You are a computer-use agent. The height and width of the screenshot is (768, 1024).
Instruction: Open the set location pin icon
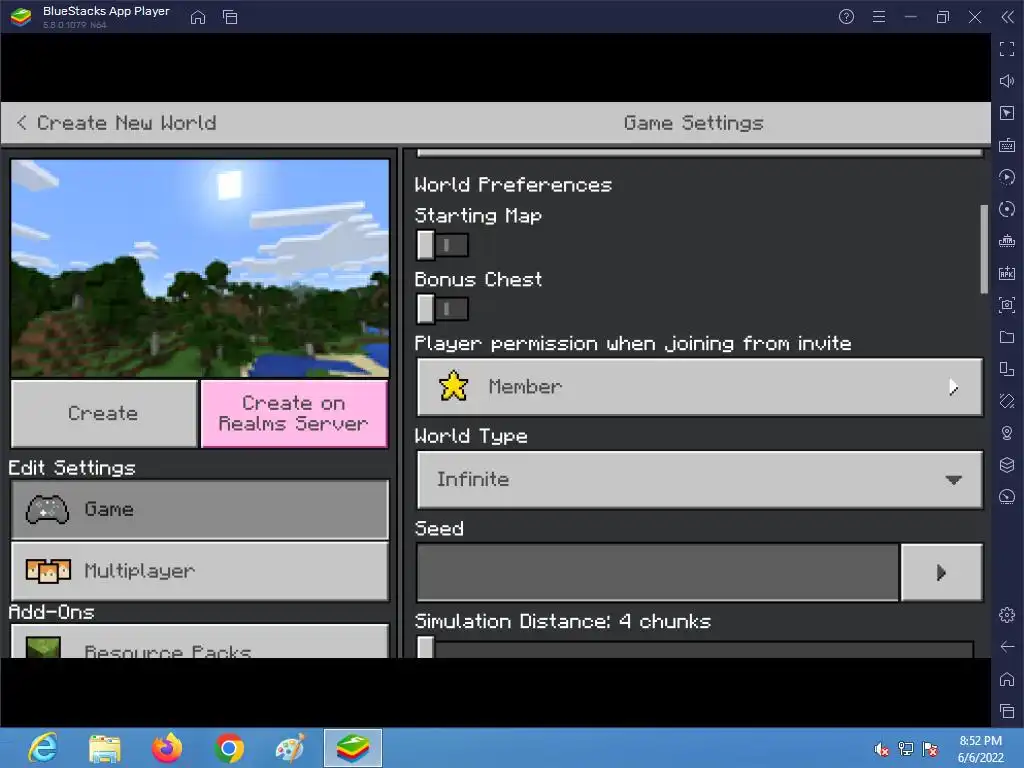pos(1007,433)
